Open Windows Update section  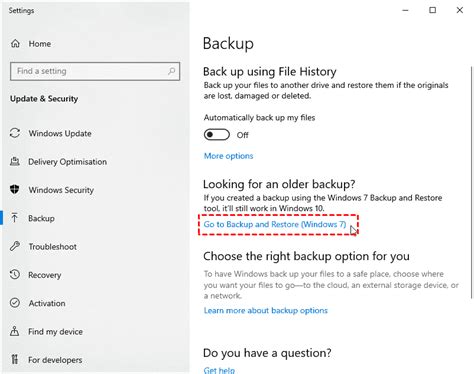click(x=60, y=133)
